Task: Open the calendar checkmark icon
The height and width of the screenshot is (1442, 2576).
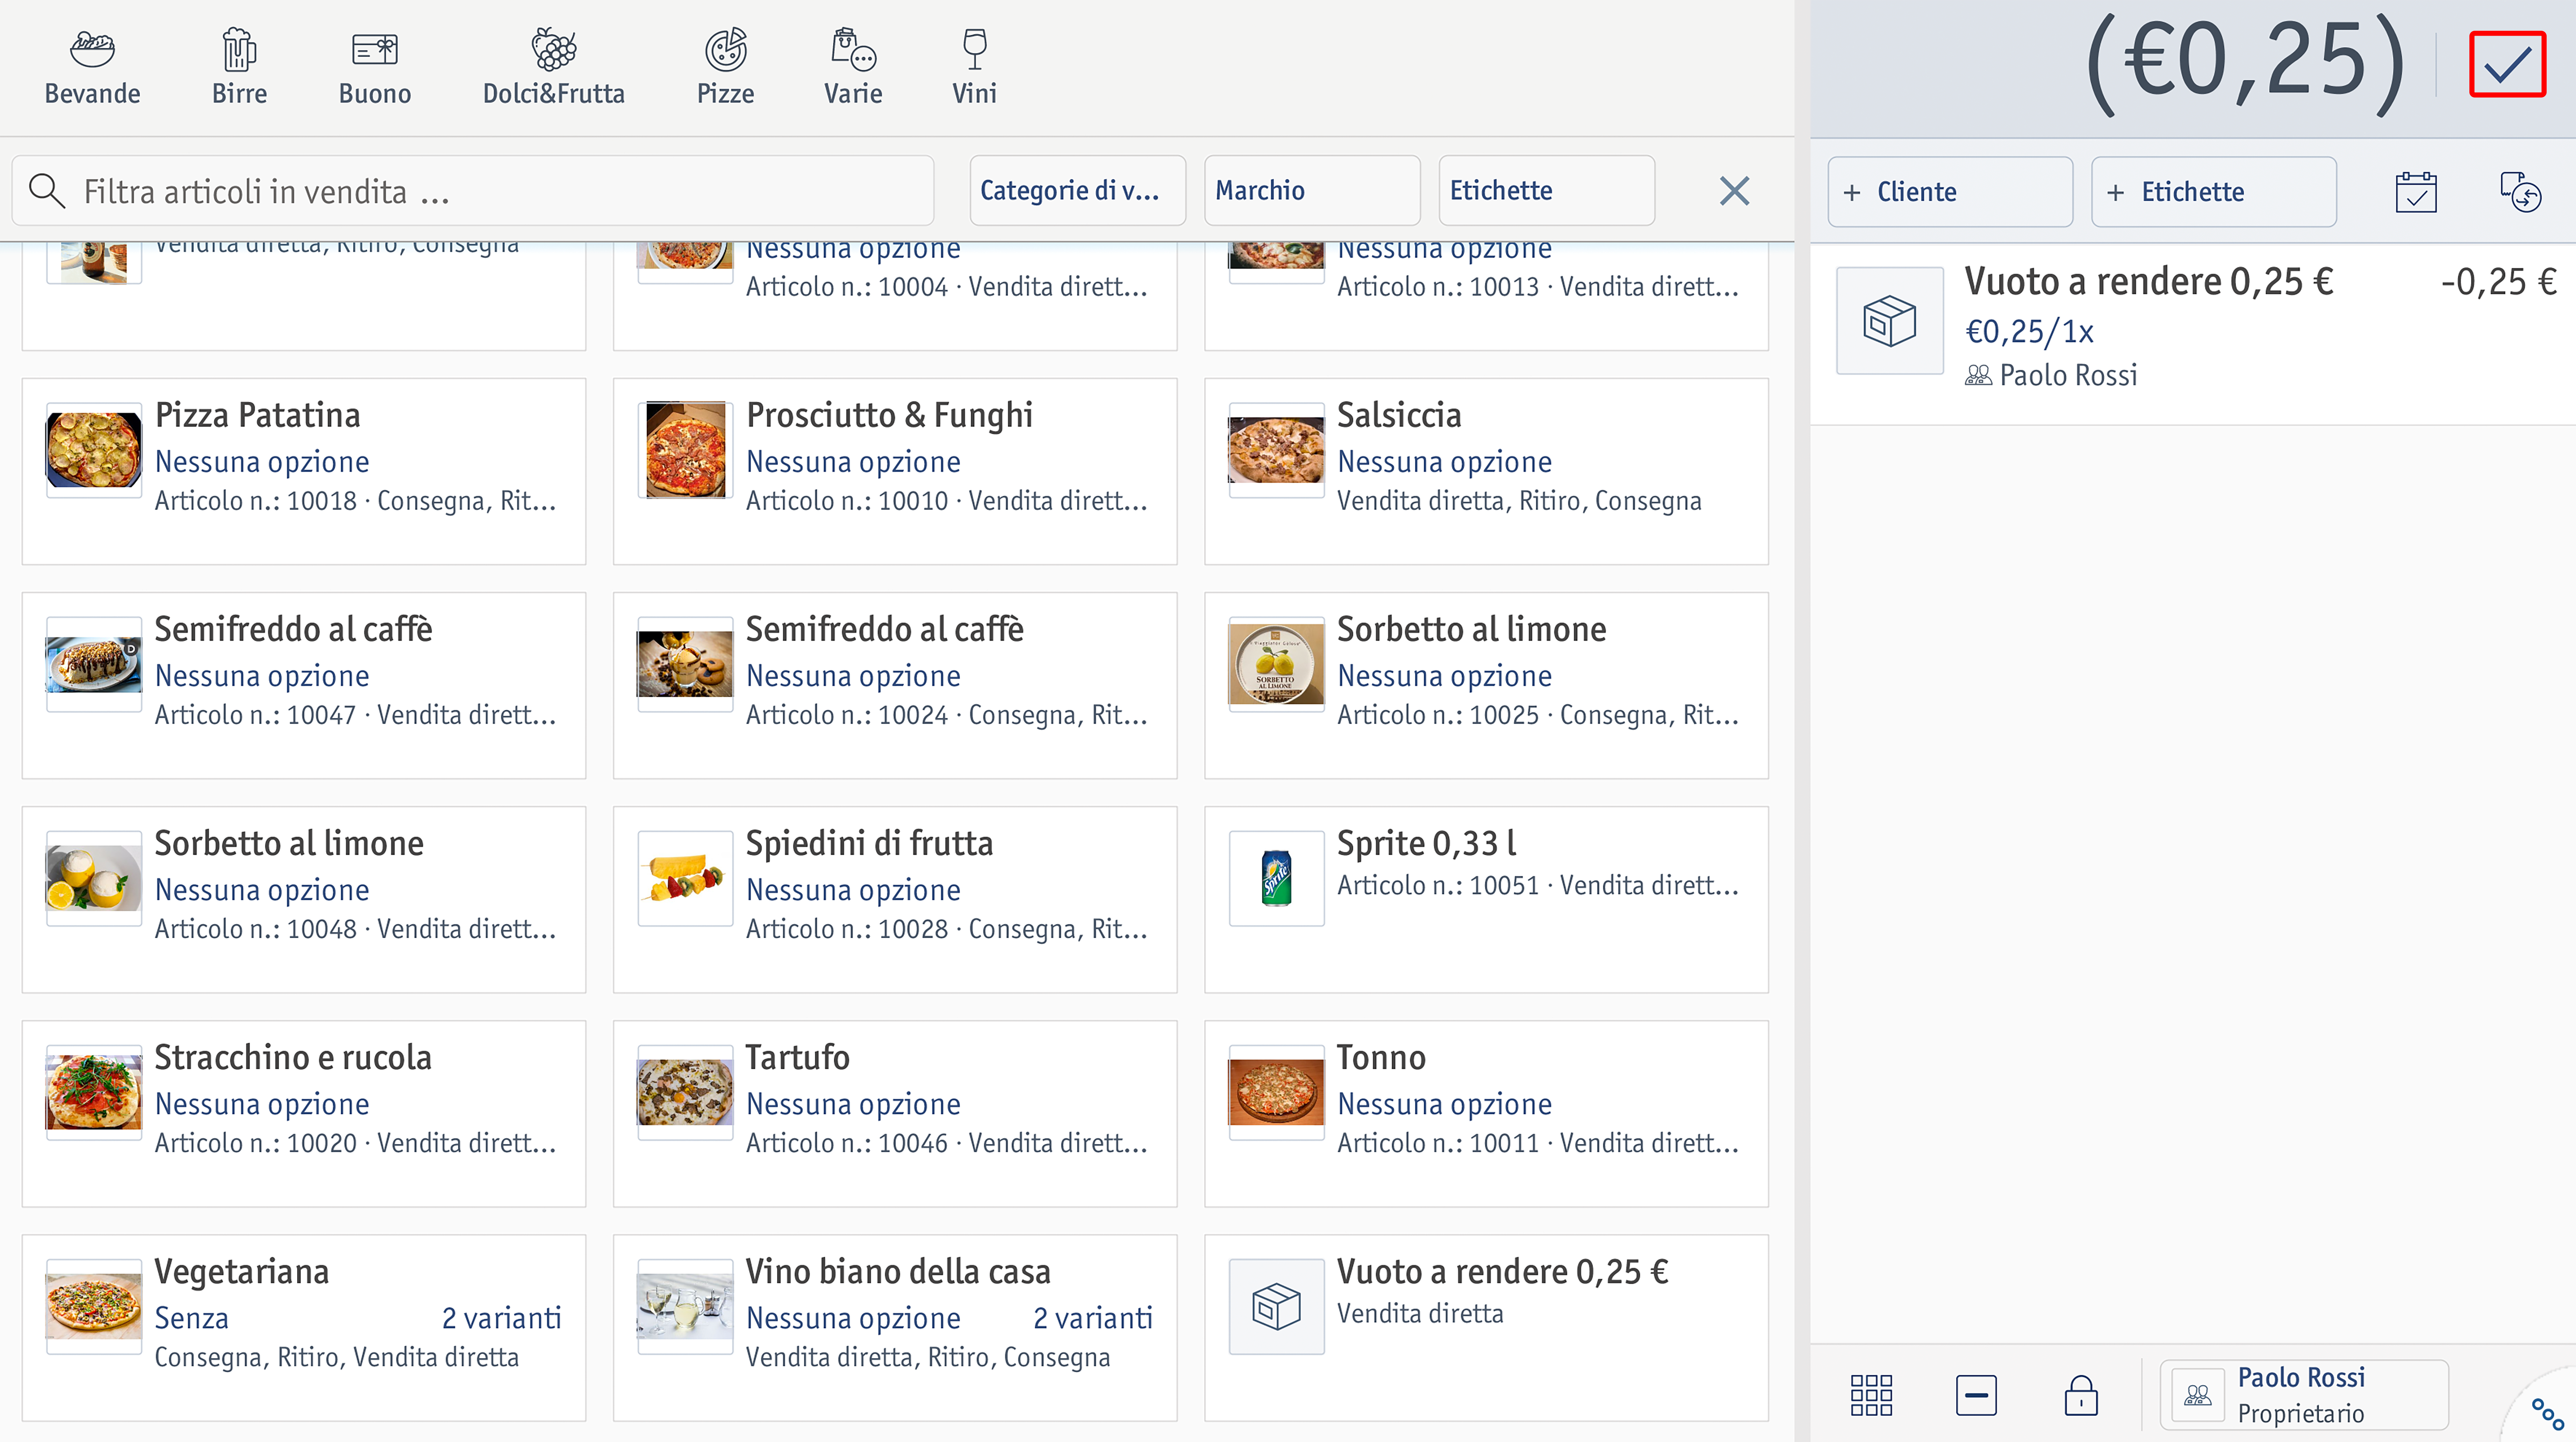Action: pyautogui.click(x=2416, y=192)
